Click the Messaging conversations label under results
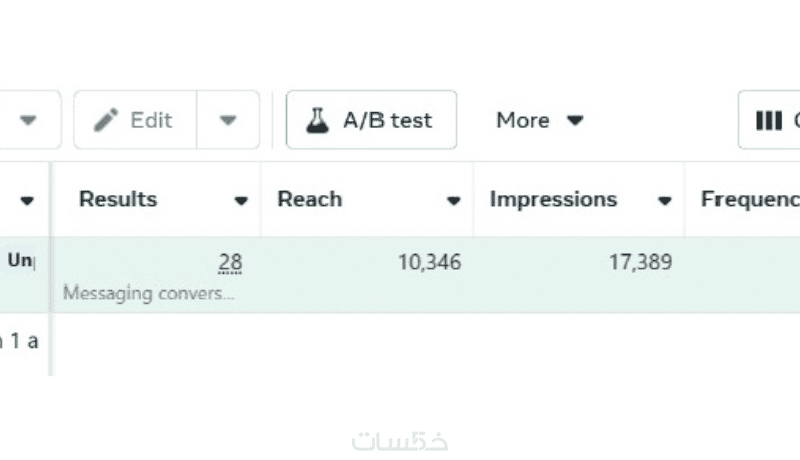Screen dimensions: 800x460 tap(148, 294)
